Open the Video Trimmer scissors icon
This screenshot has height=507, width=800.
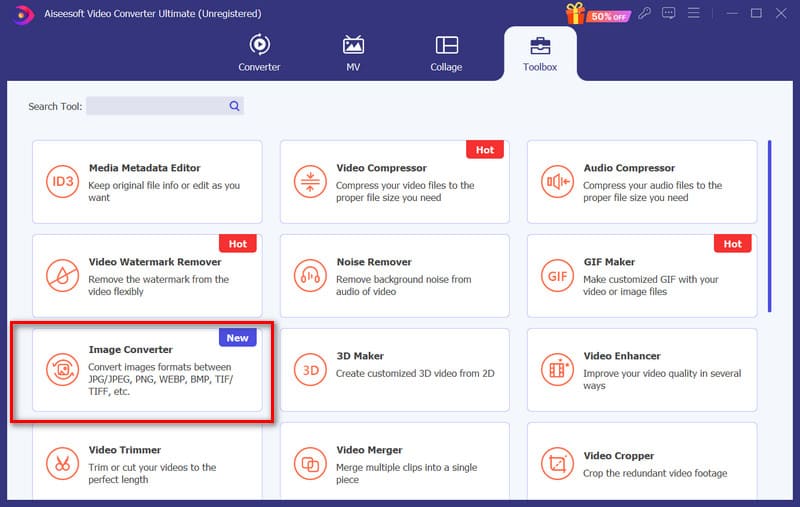tap(62, 464)
